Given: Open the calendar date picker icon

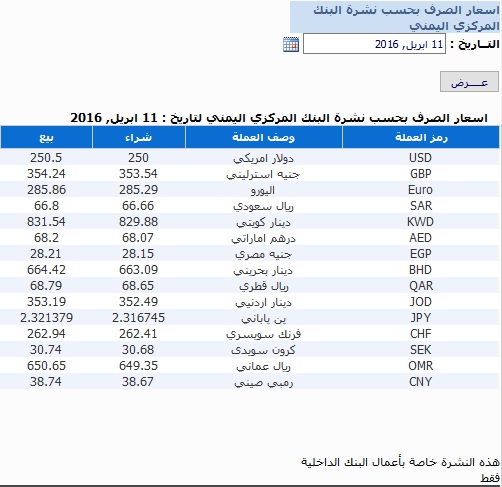Looking at the screenshot, I should tap(291, 44).
